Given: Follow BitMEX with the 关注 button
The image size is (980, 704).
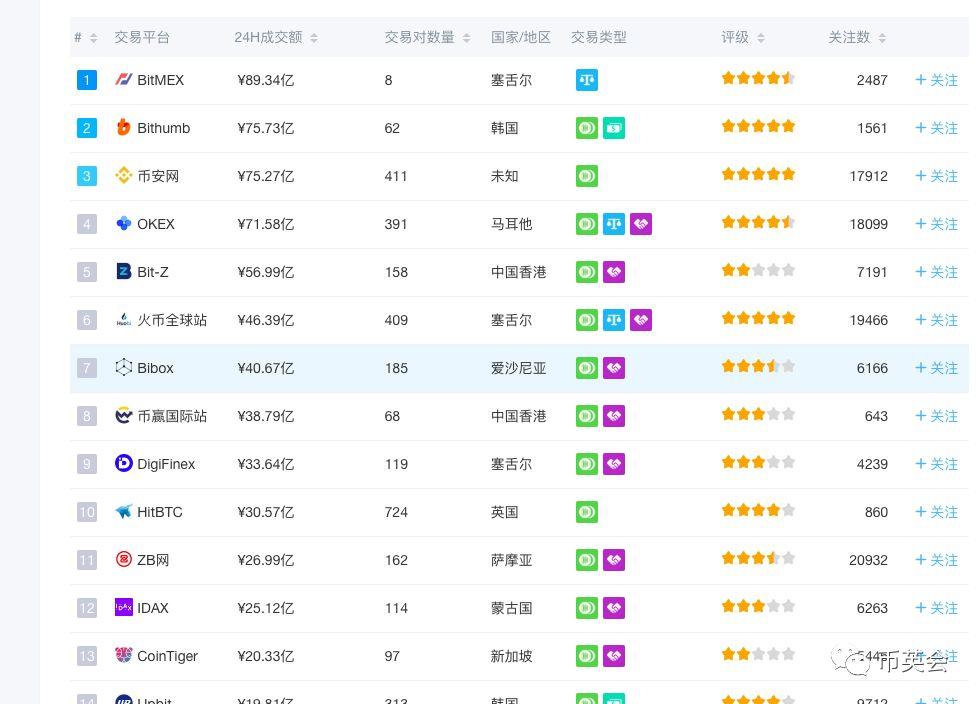Looking at the screenshot, I should pyautogui.click(x=936, y=80).
